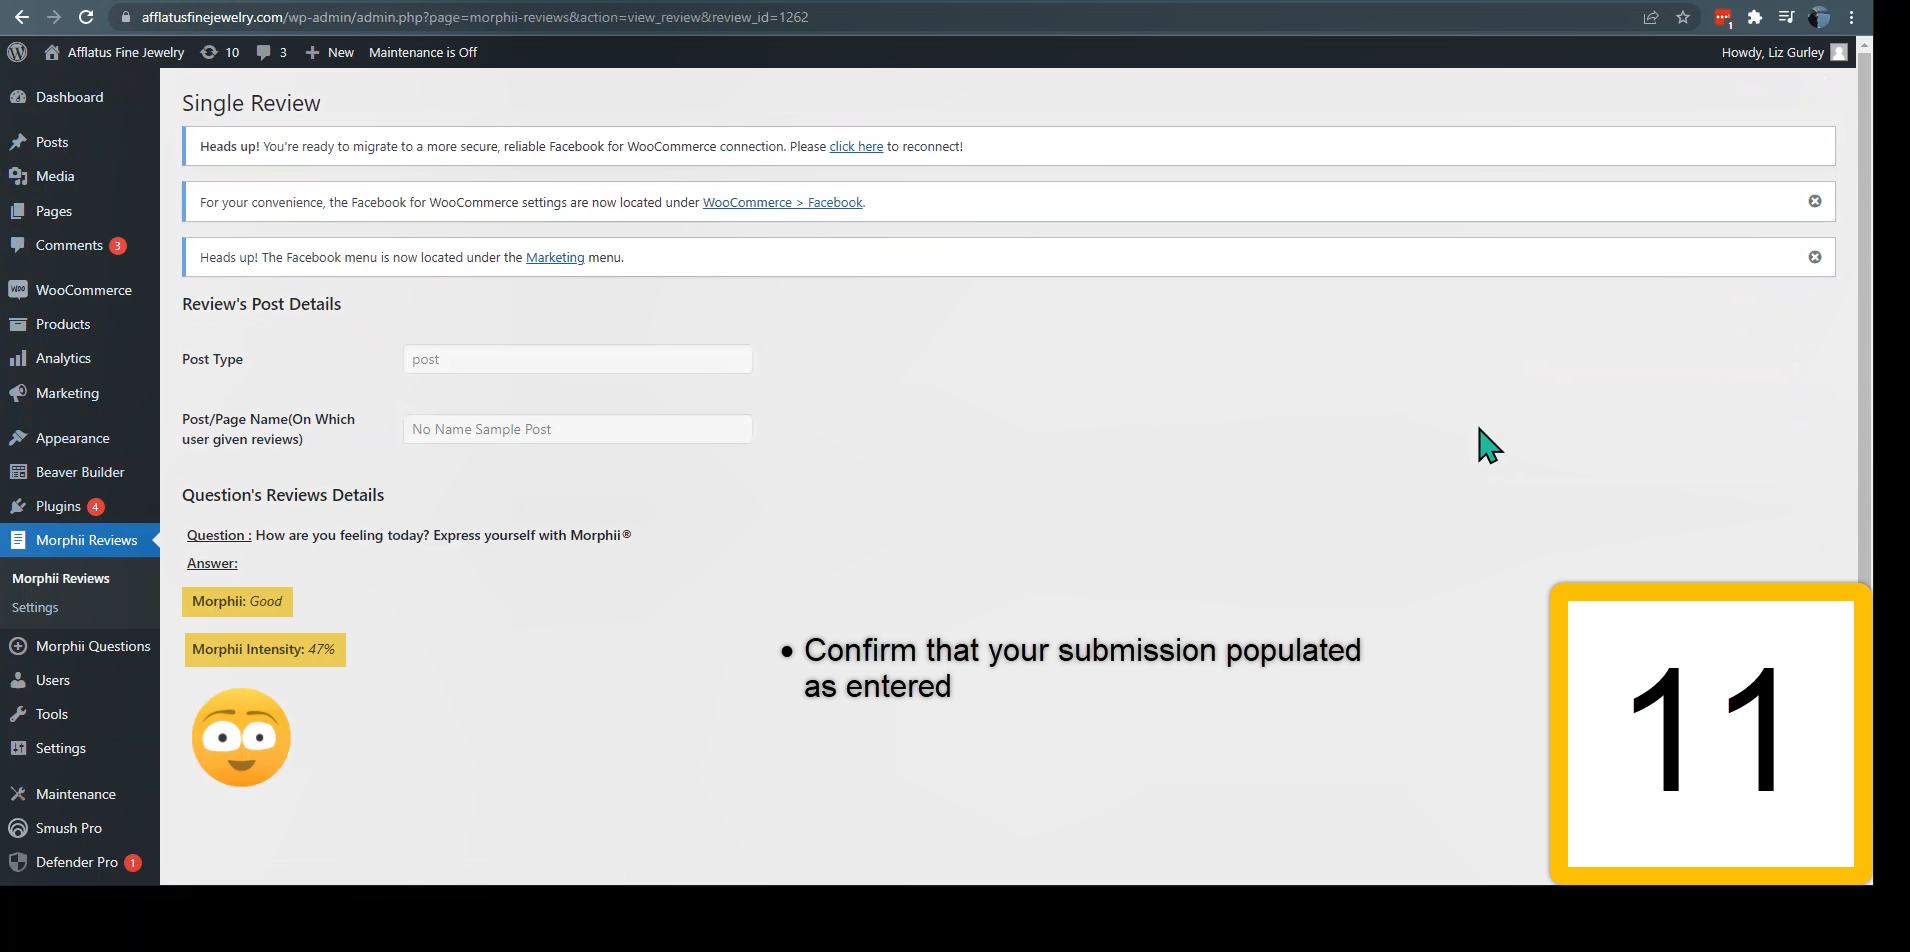Go forward with the browser forward arrow
The height and width of the screenshot is (952, 1910).
[x=54, y=17]
